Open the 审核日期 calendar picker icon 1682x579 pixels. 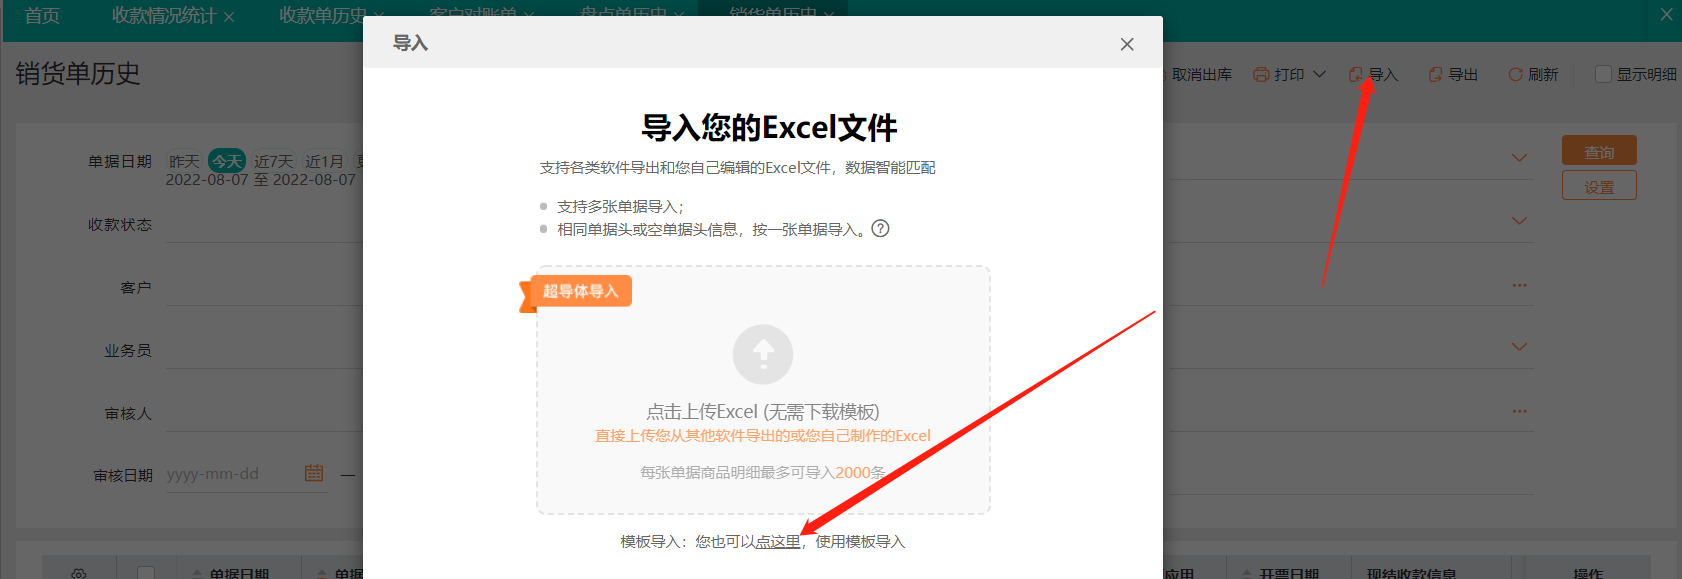click(x=314, y=473)
